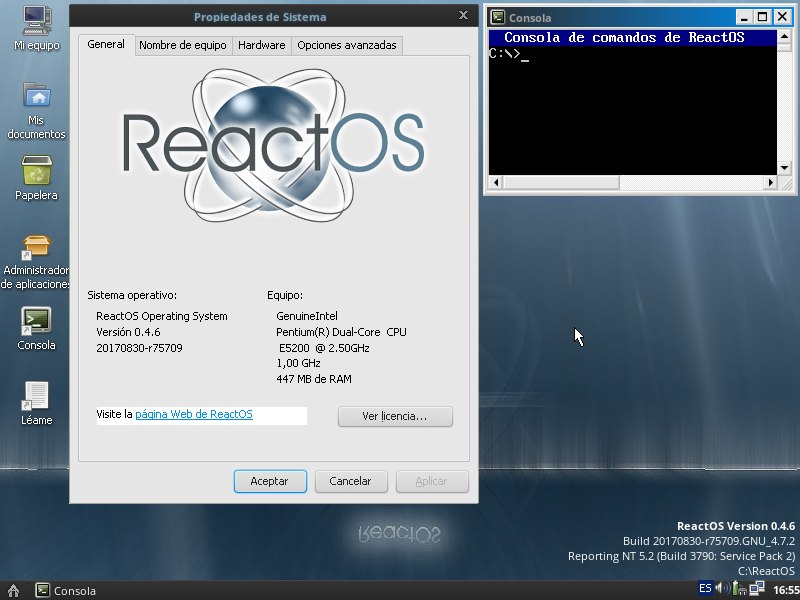
Task: Click the ReactOS Operating System text
Action: point(162,316)
